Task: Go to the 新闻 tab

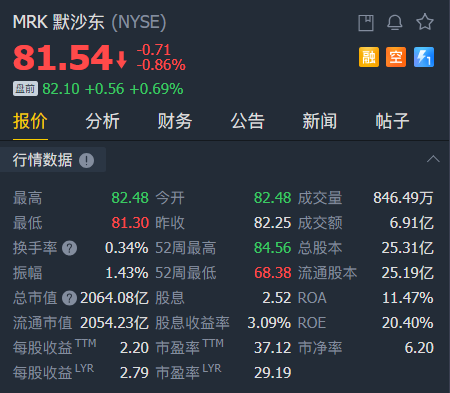Action: 320,121
